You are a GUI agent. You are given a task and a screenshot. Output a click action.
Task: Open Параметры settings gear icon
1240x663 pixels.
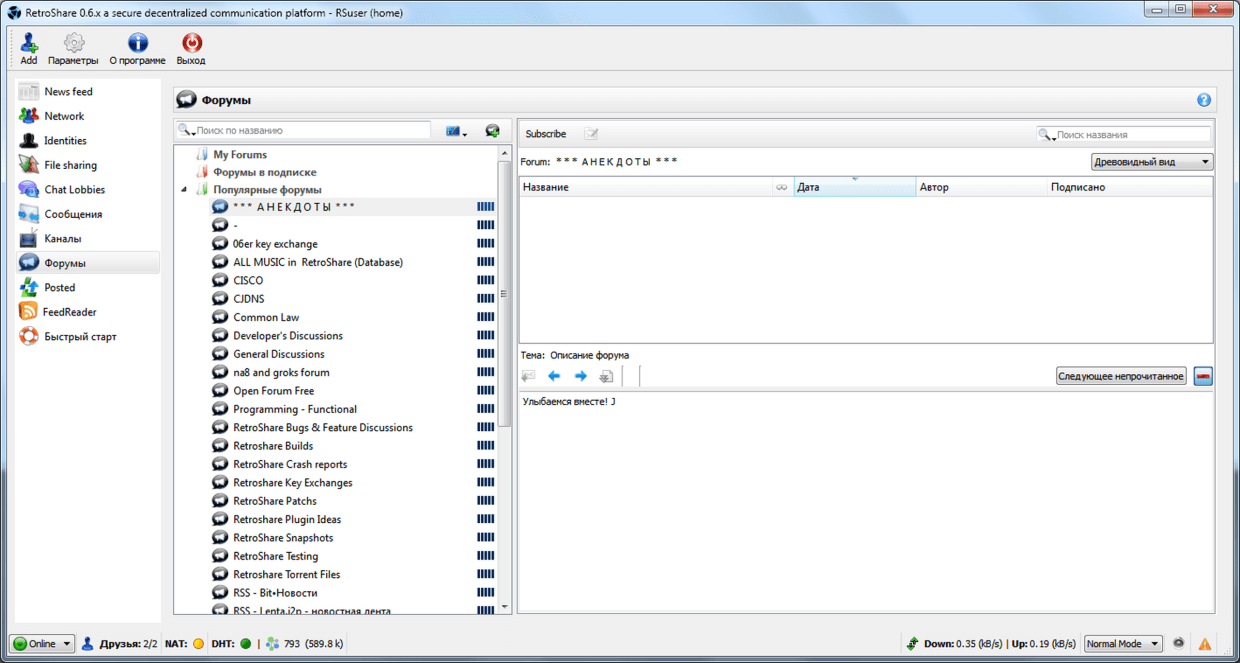pyautogui.click(x=73, y=43)
